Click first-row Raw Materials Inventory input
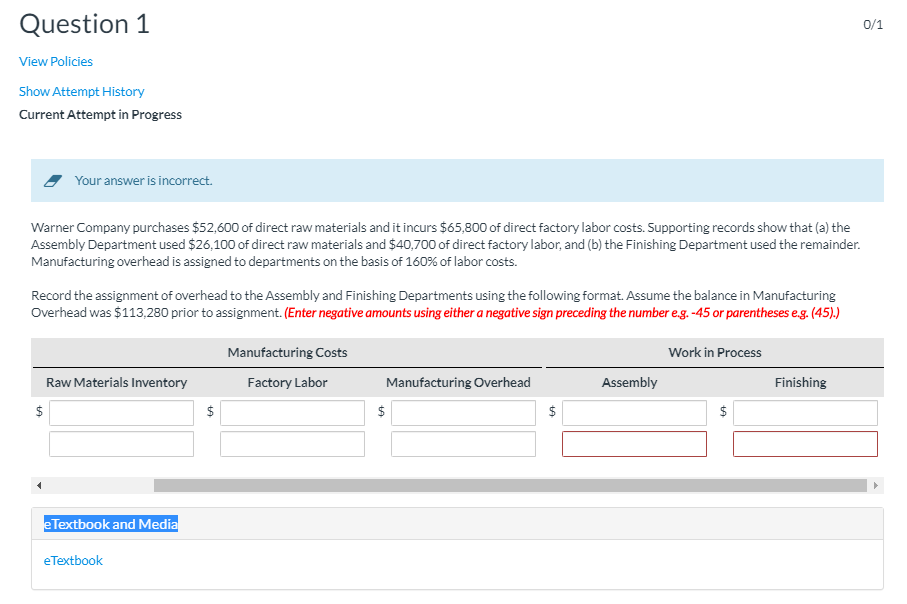Viewport: 907px width, 604px height. click(x=121, y=413)
